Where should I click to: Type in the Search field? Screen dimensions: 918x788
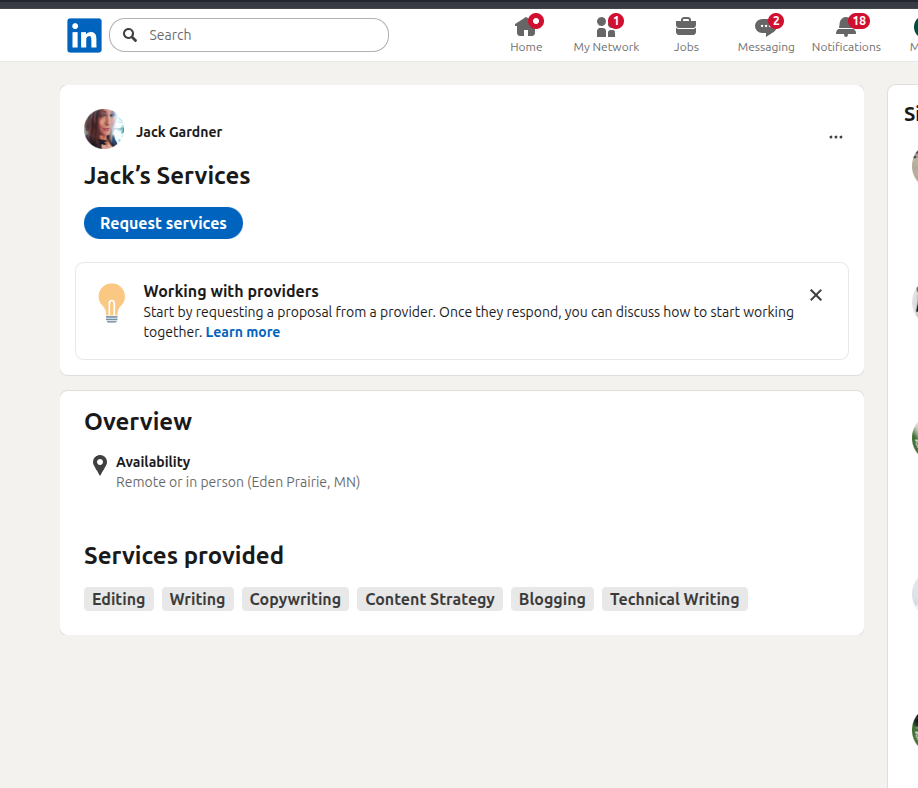point(260,35)
